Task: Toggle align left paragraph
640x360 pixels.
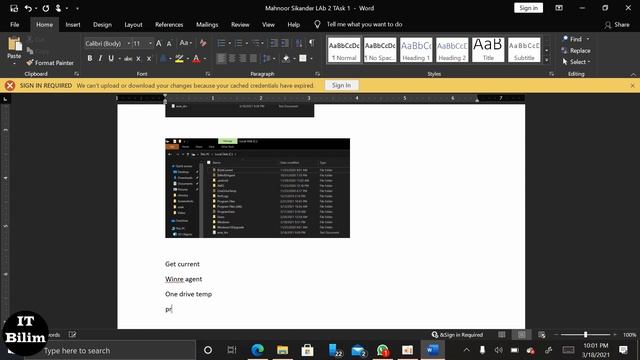Action: click(221, 59)
